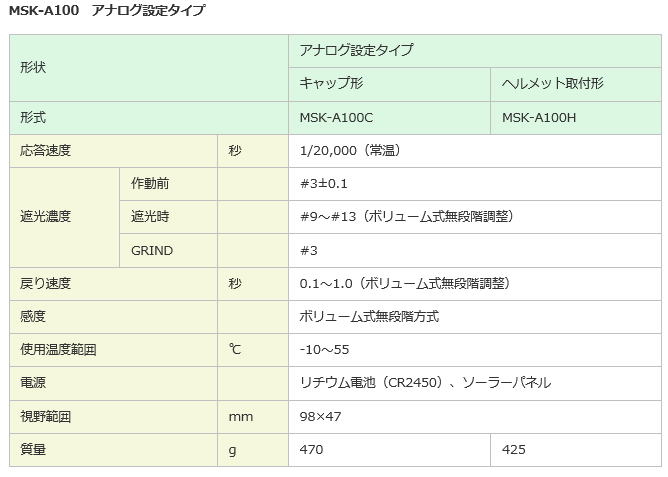Viewport: 668px width, 477px height.
Task: Select the 470 mass value cell
Action: coord(389,450)
